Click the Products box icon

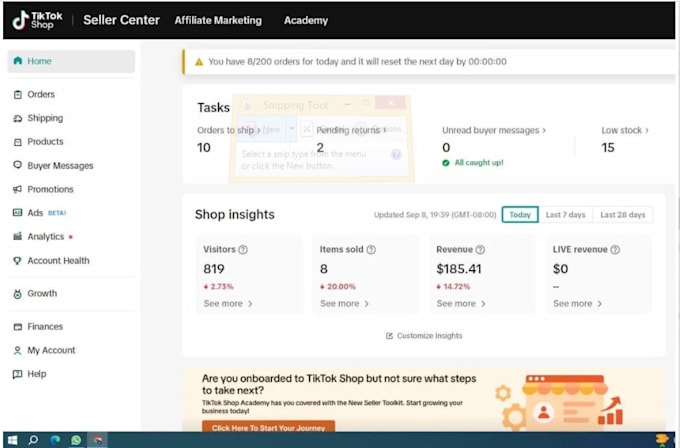coord(17,142)
